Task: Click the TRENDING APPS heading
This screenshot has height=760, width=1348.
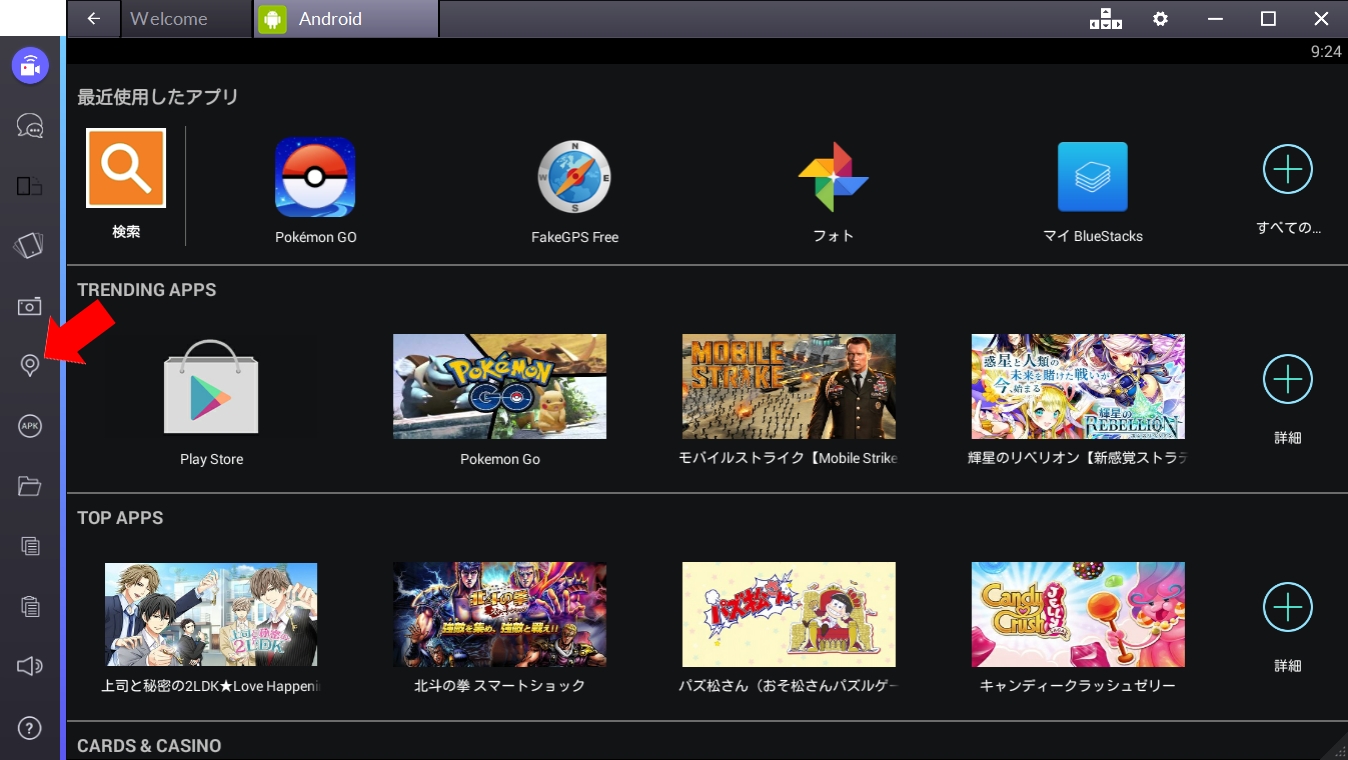Action: coord(147,290)
